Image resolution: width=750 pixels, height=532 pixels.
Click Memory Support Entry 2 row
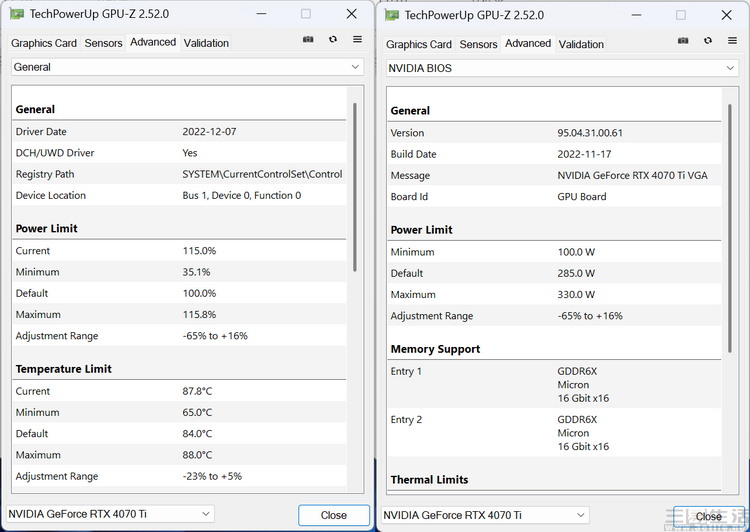tap(555, 432)
